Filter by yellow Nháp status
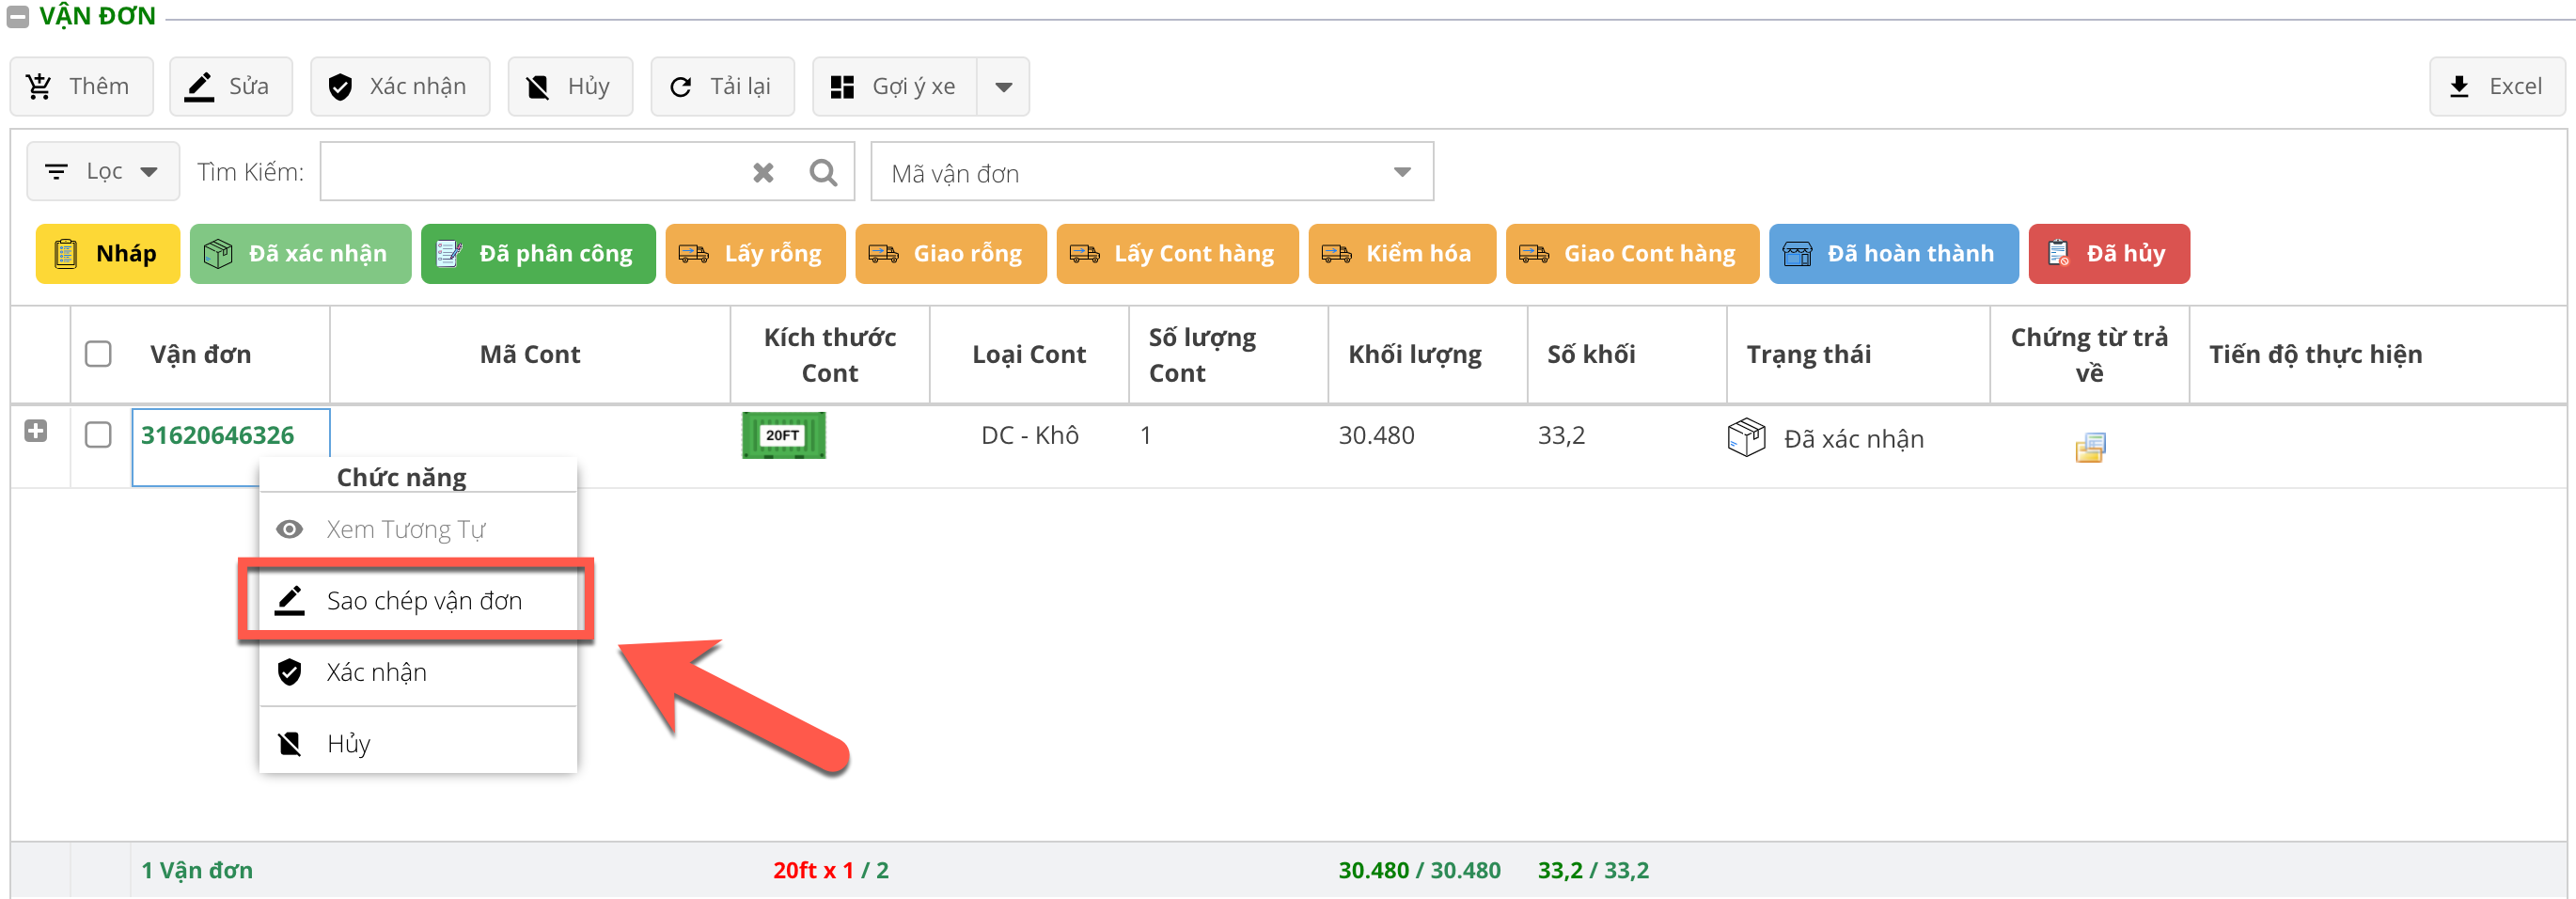The width and height of the screenshot is (2576, 899). click(x=107, y=254)
